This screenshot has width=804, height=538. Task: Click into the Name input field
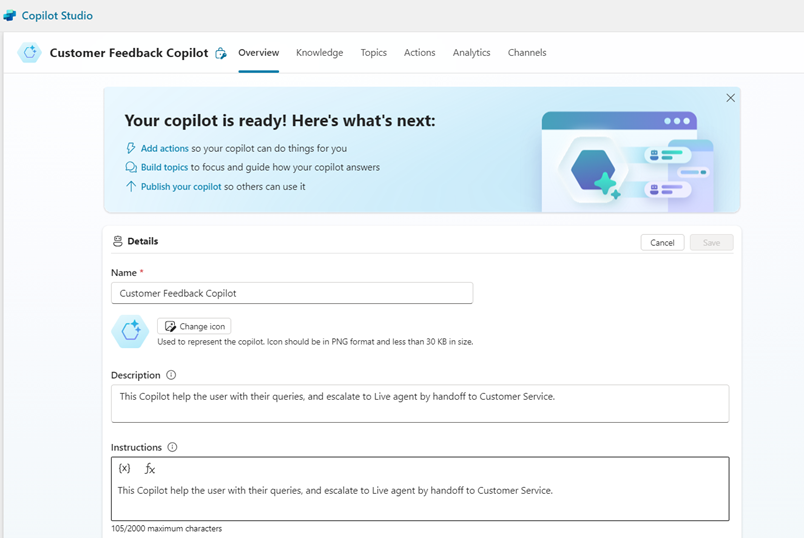point(291,293)
